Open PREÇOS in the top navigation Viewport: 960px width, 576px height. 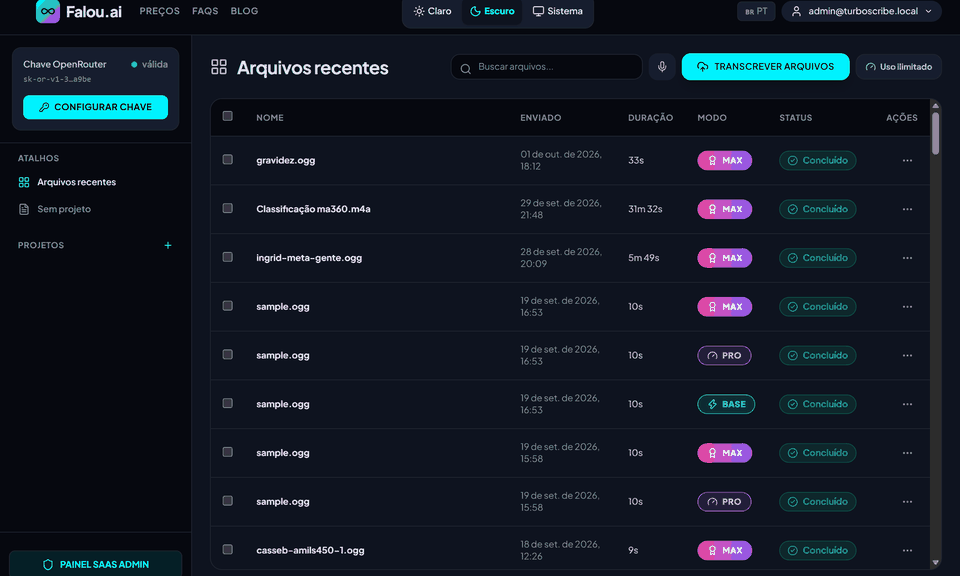coord(160,11)
